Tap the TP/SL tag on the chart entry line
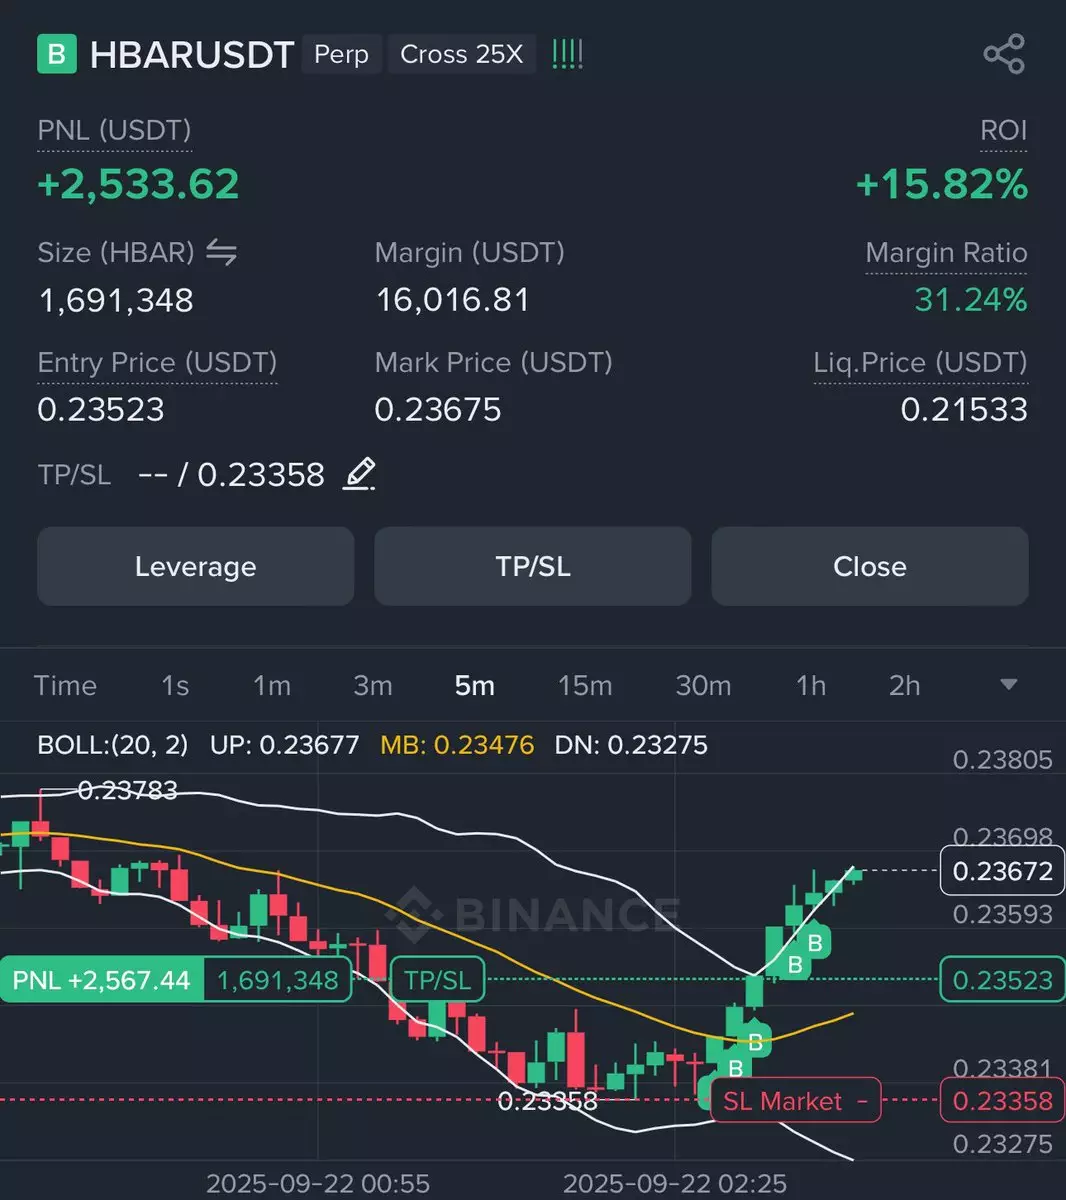1066x1200 pixels. coord(438,980)
